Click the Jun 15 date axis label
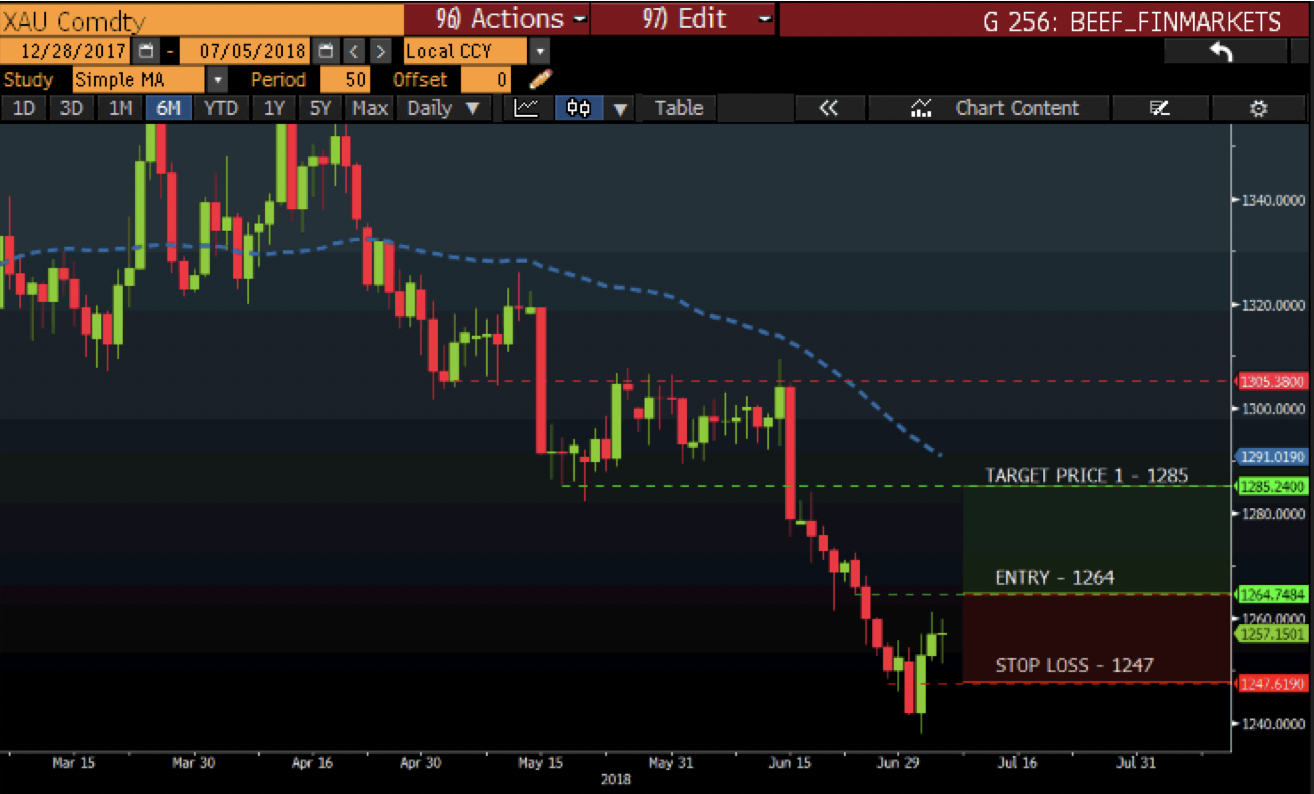Viewport: 1314px width, 794px height. point(791,763)
